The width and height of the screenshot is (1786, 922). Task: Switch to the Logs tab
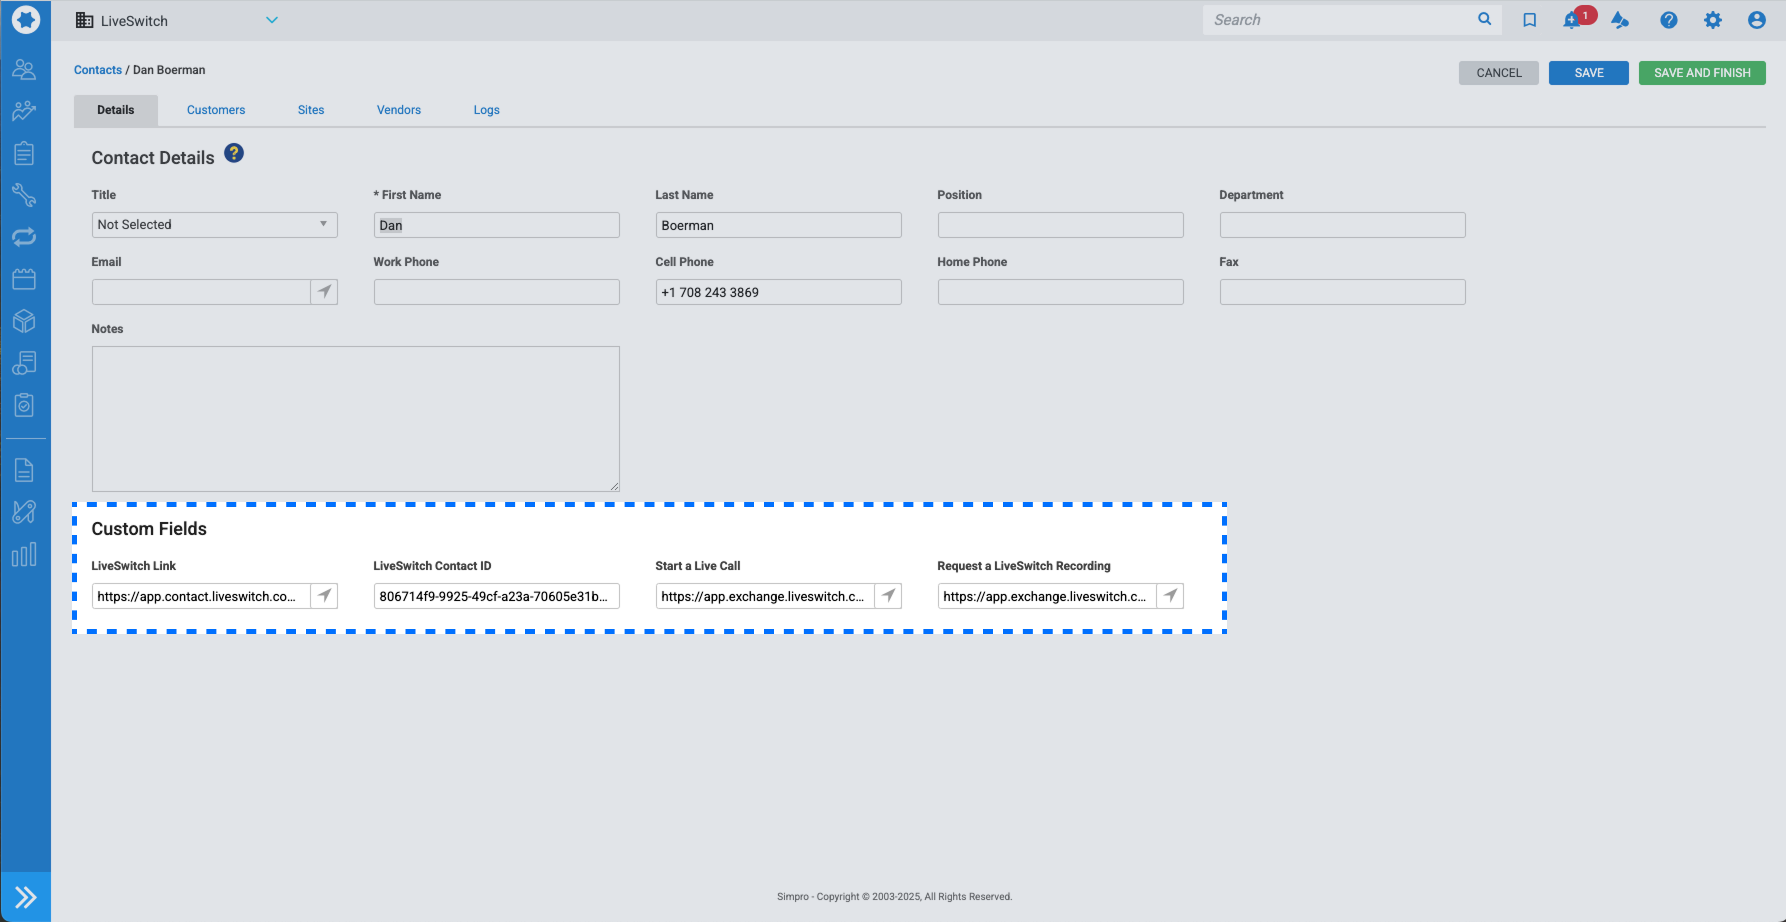[x=486, y=110]
